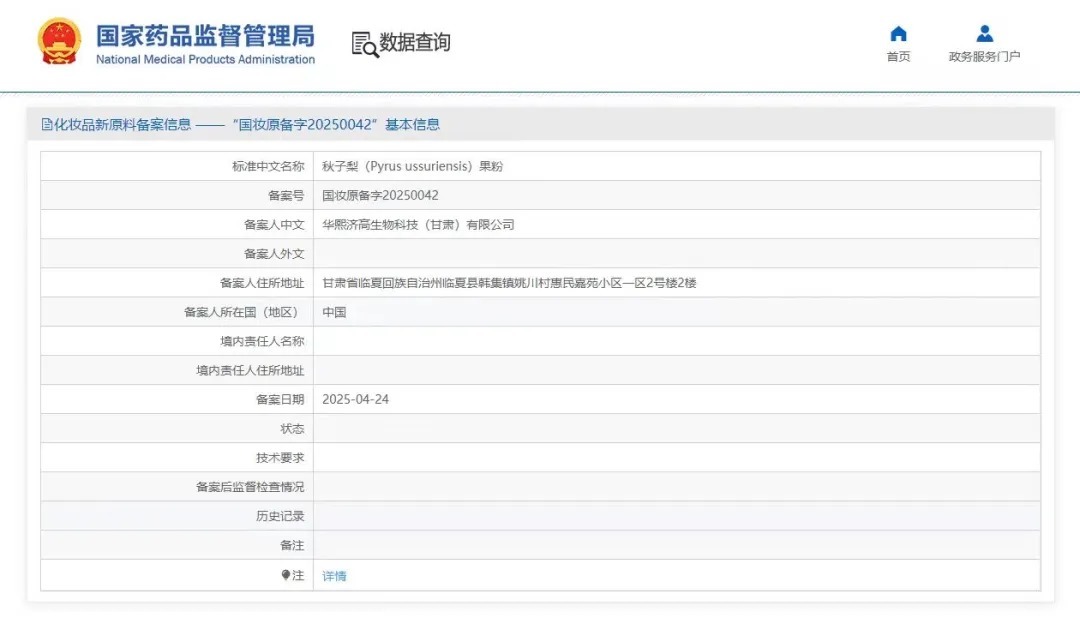Screen dimensions: 1080x618
Task: Open the 数据查询 search icon
Action: (x=364, y=44)
